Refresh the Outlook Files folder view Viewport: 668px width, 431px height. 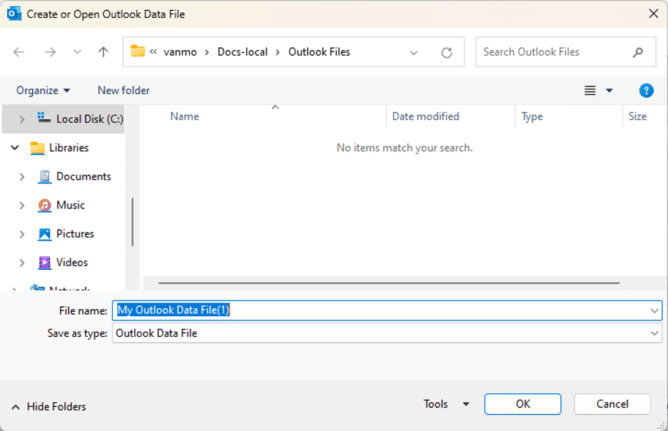point(446,52)
